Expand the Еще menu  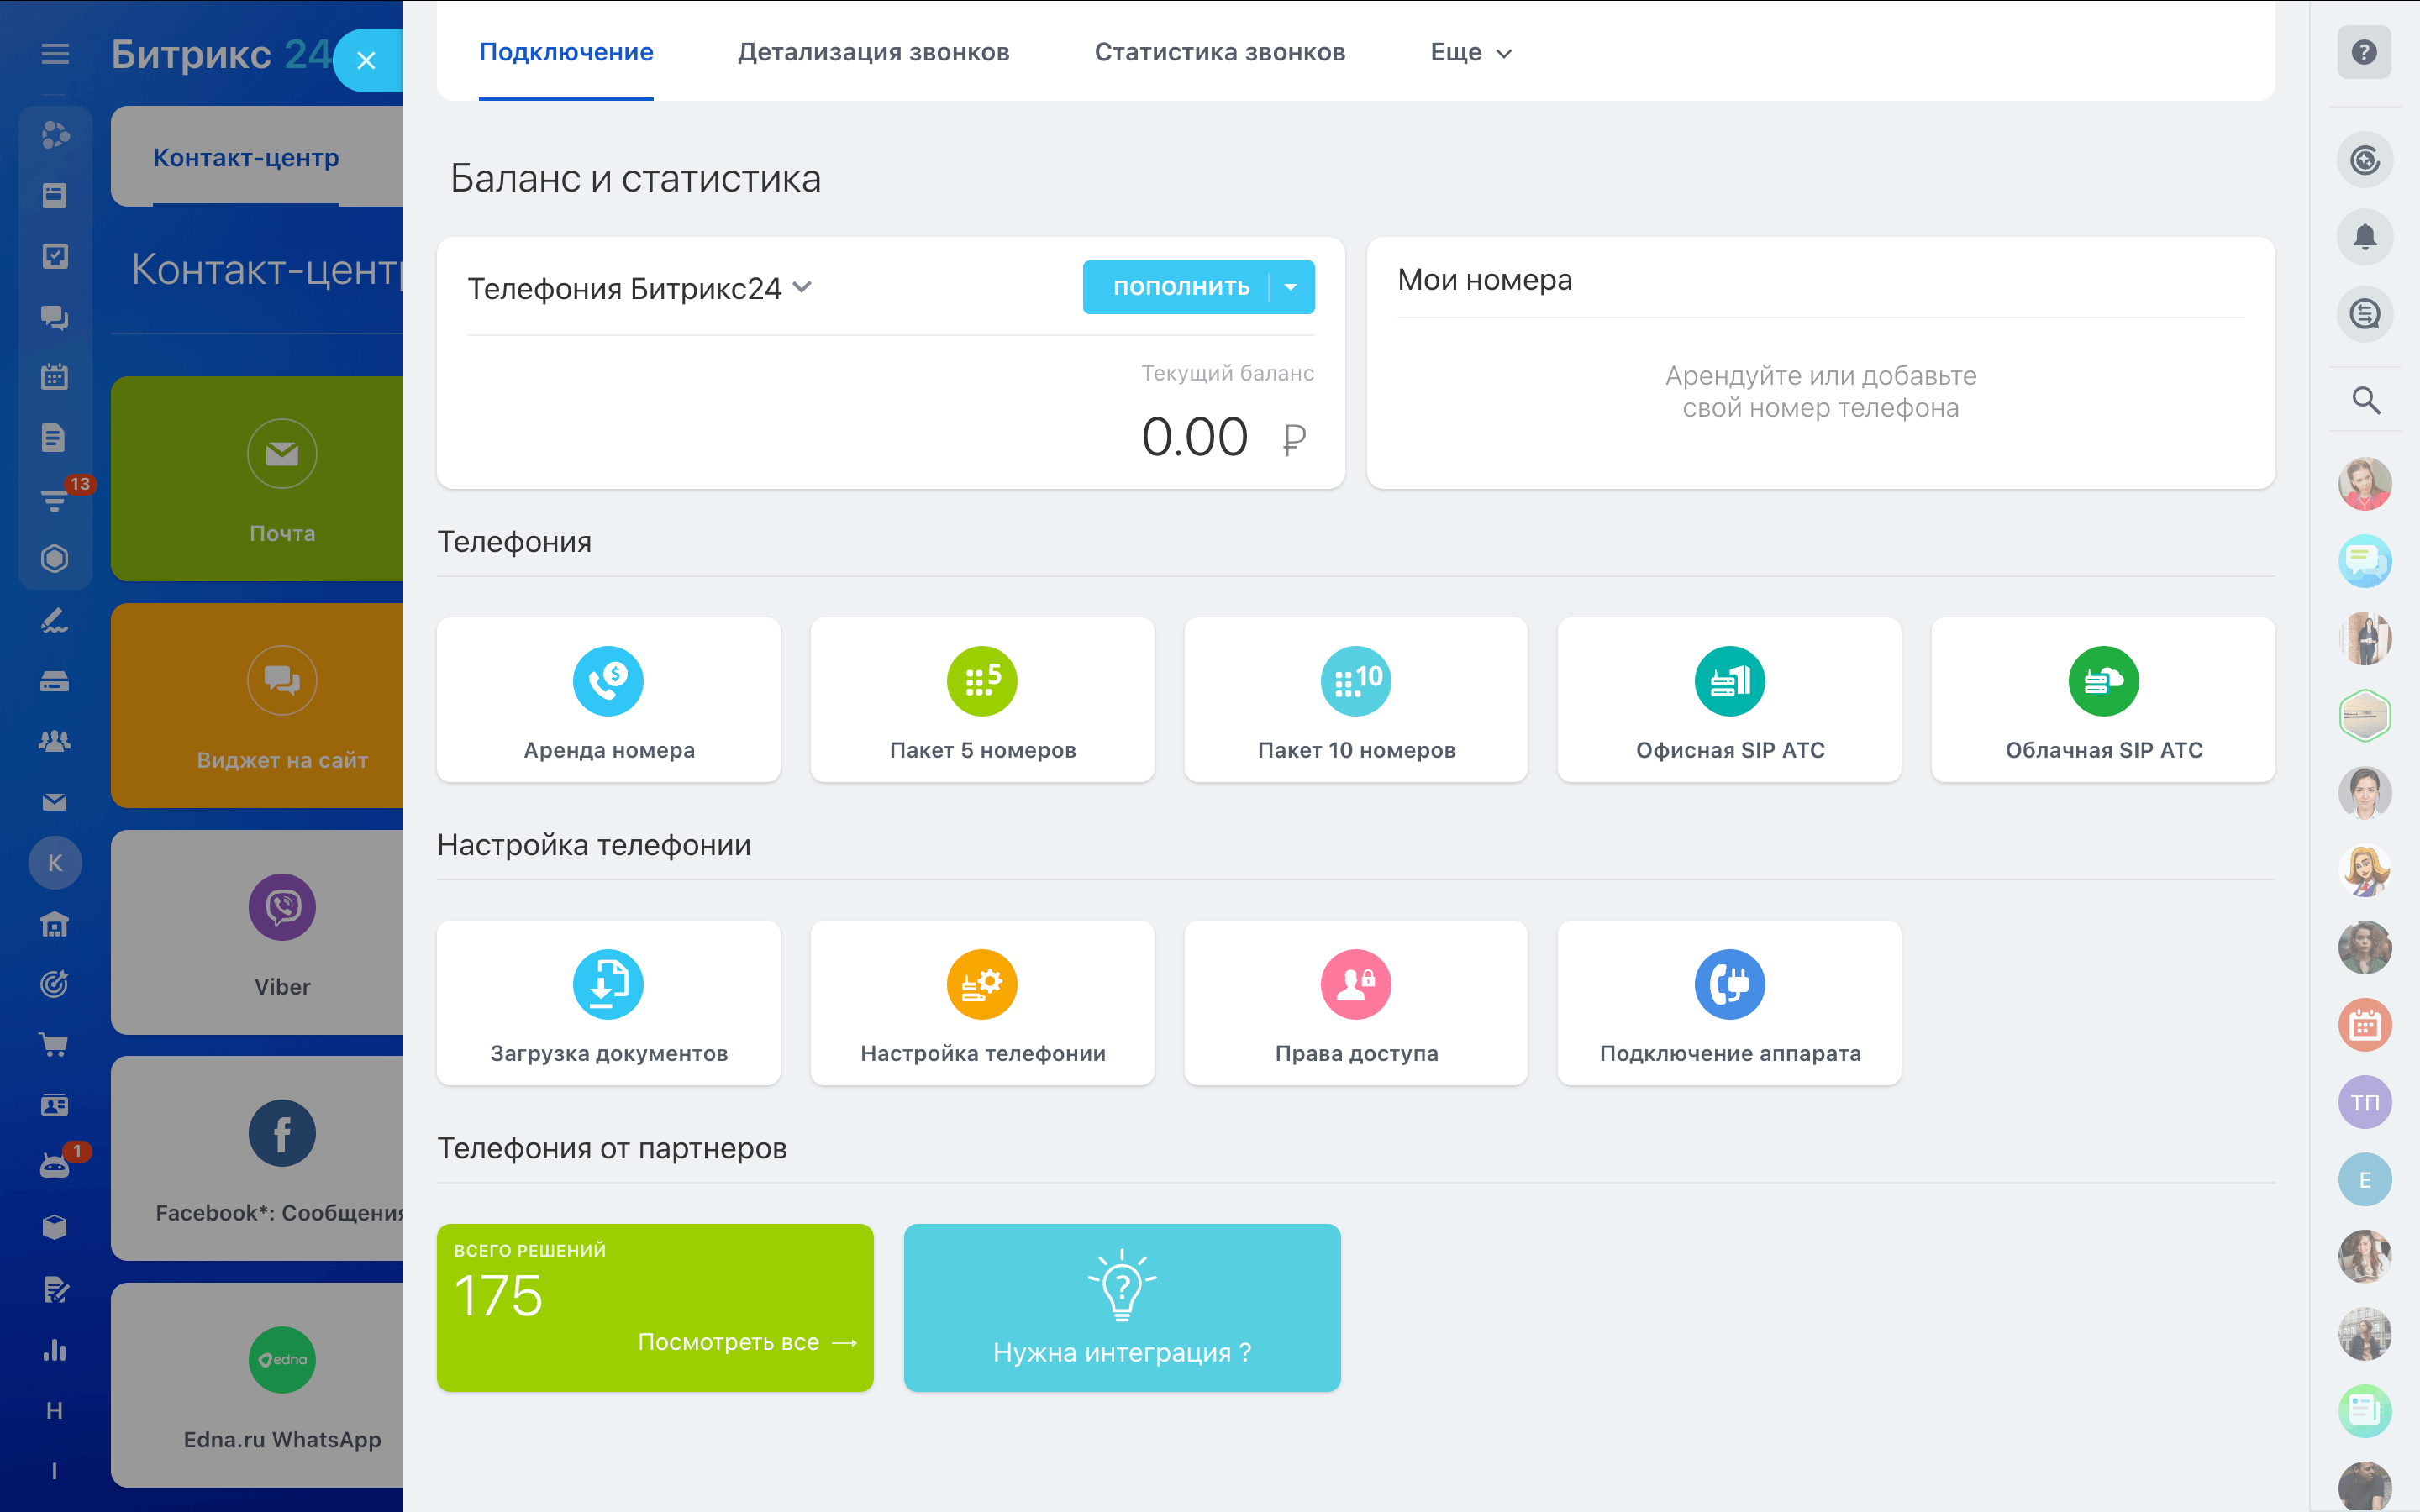(1471, 52)
